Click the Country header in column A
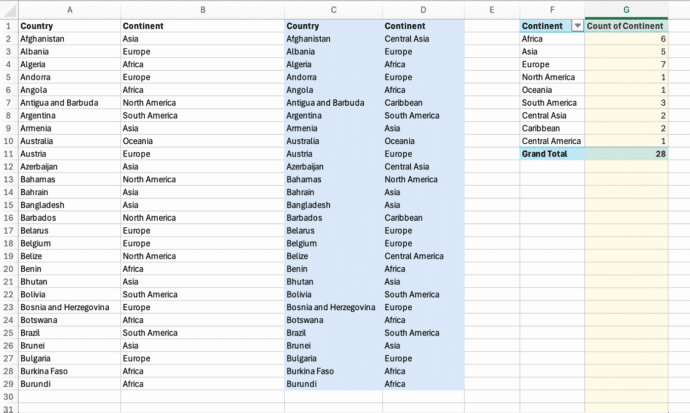690x413 pixels. coord(38,25)
